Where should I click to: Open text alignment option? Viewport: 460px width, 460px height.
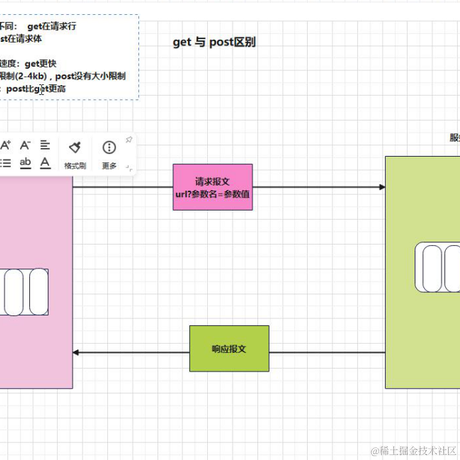(45, 145)
